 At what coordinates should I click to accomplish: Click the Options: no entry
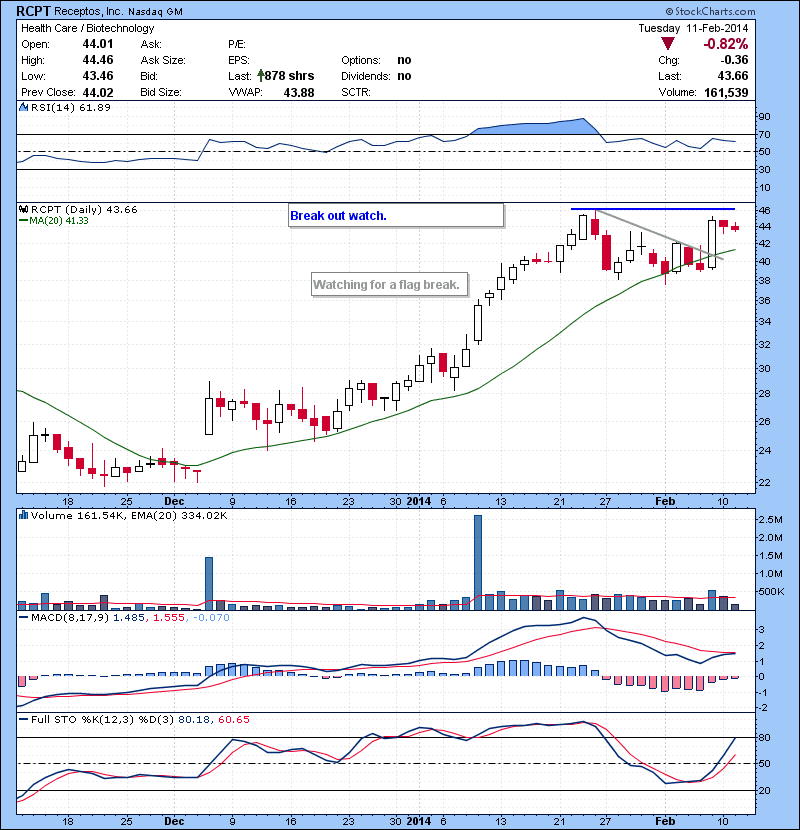click(x=376, y=60)
